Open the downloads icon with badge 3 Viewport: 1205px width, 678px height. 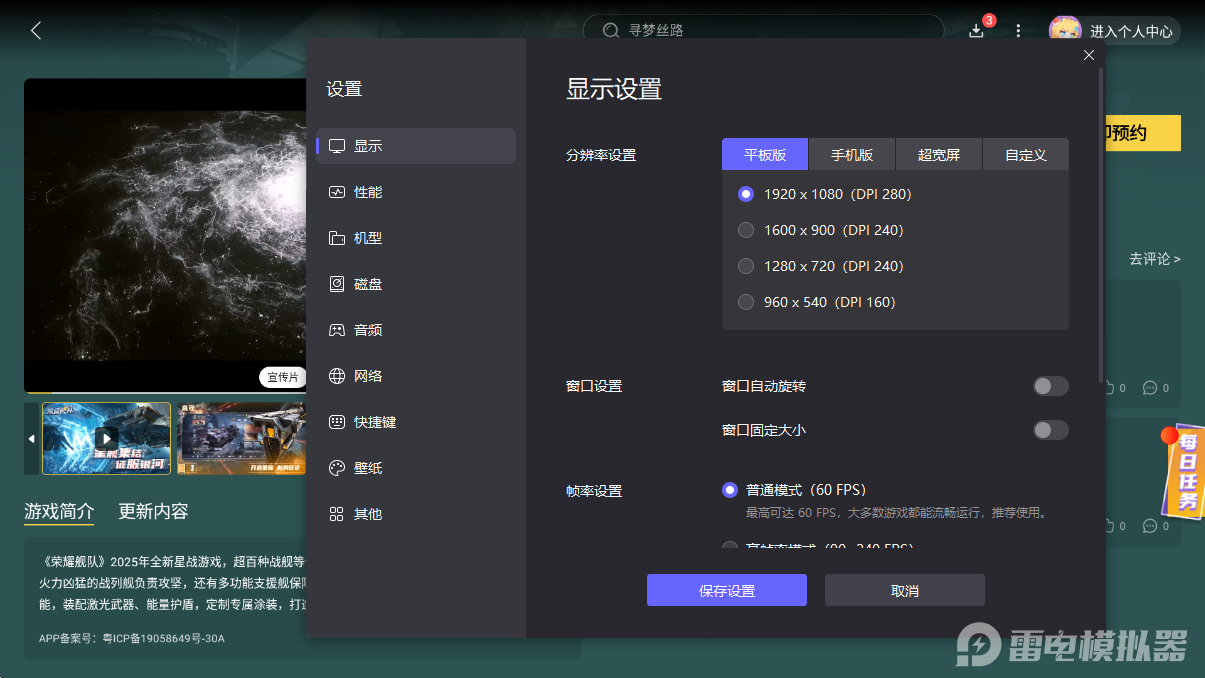click(975, 31)
